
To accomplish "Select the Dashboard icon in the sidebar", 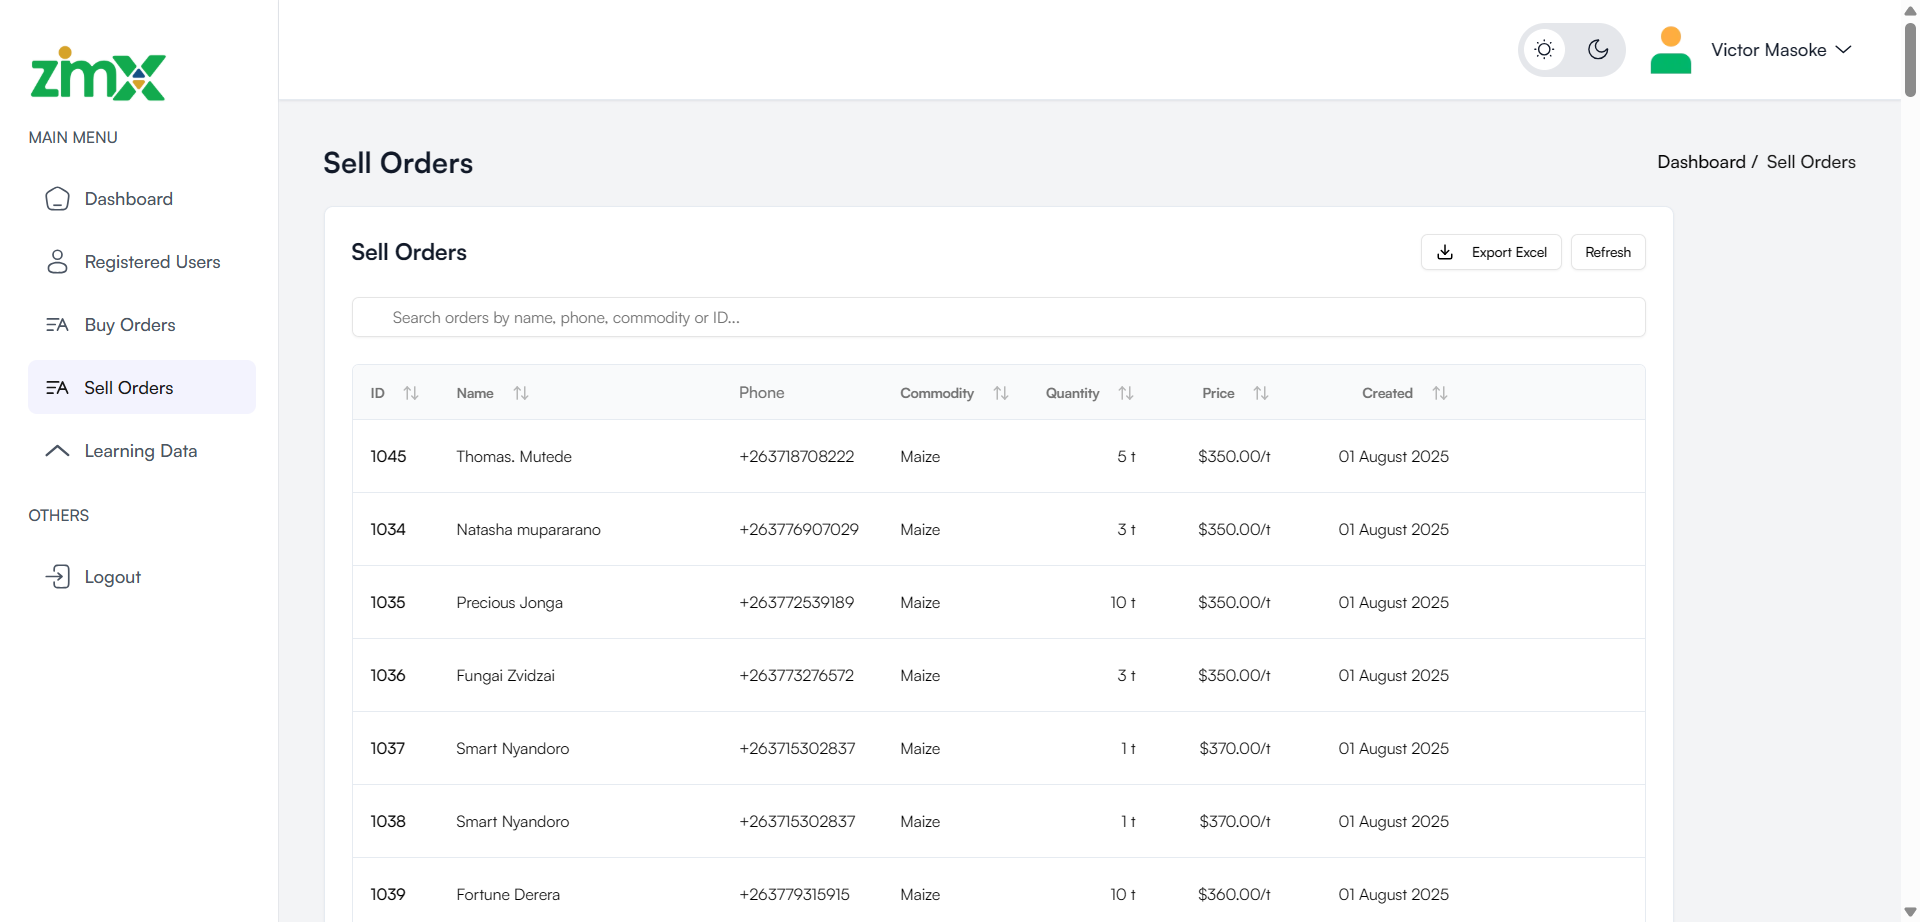I will tap(57, 198).
